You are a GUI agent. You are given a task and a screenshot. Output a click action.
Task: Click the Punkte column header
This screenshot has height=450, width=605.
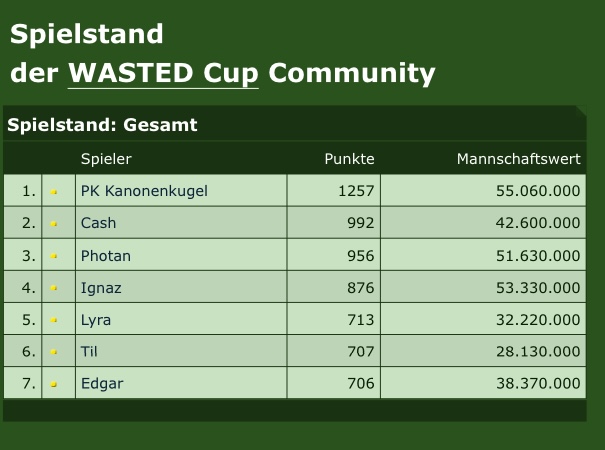tap(349, 159)
